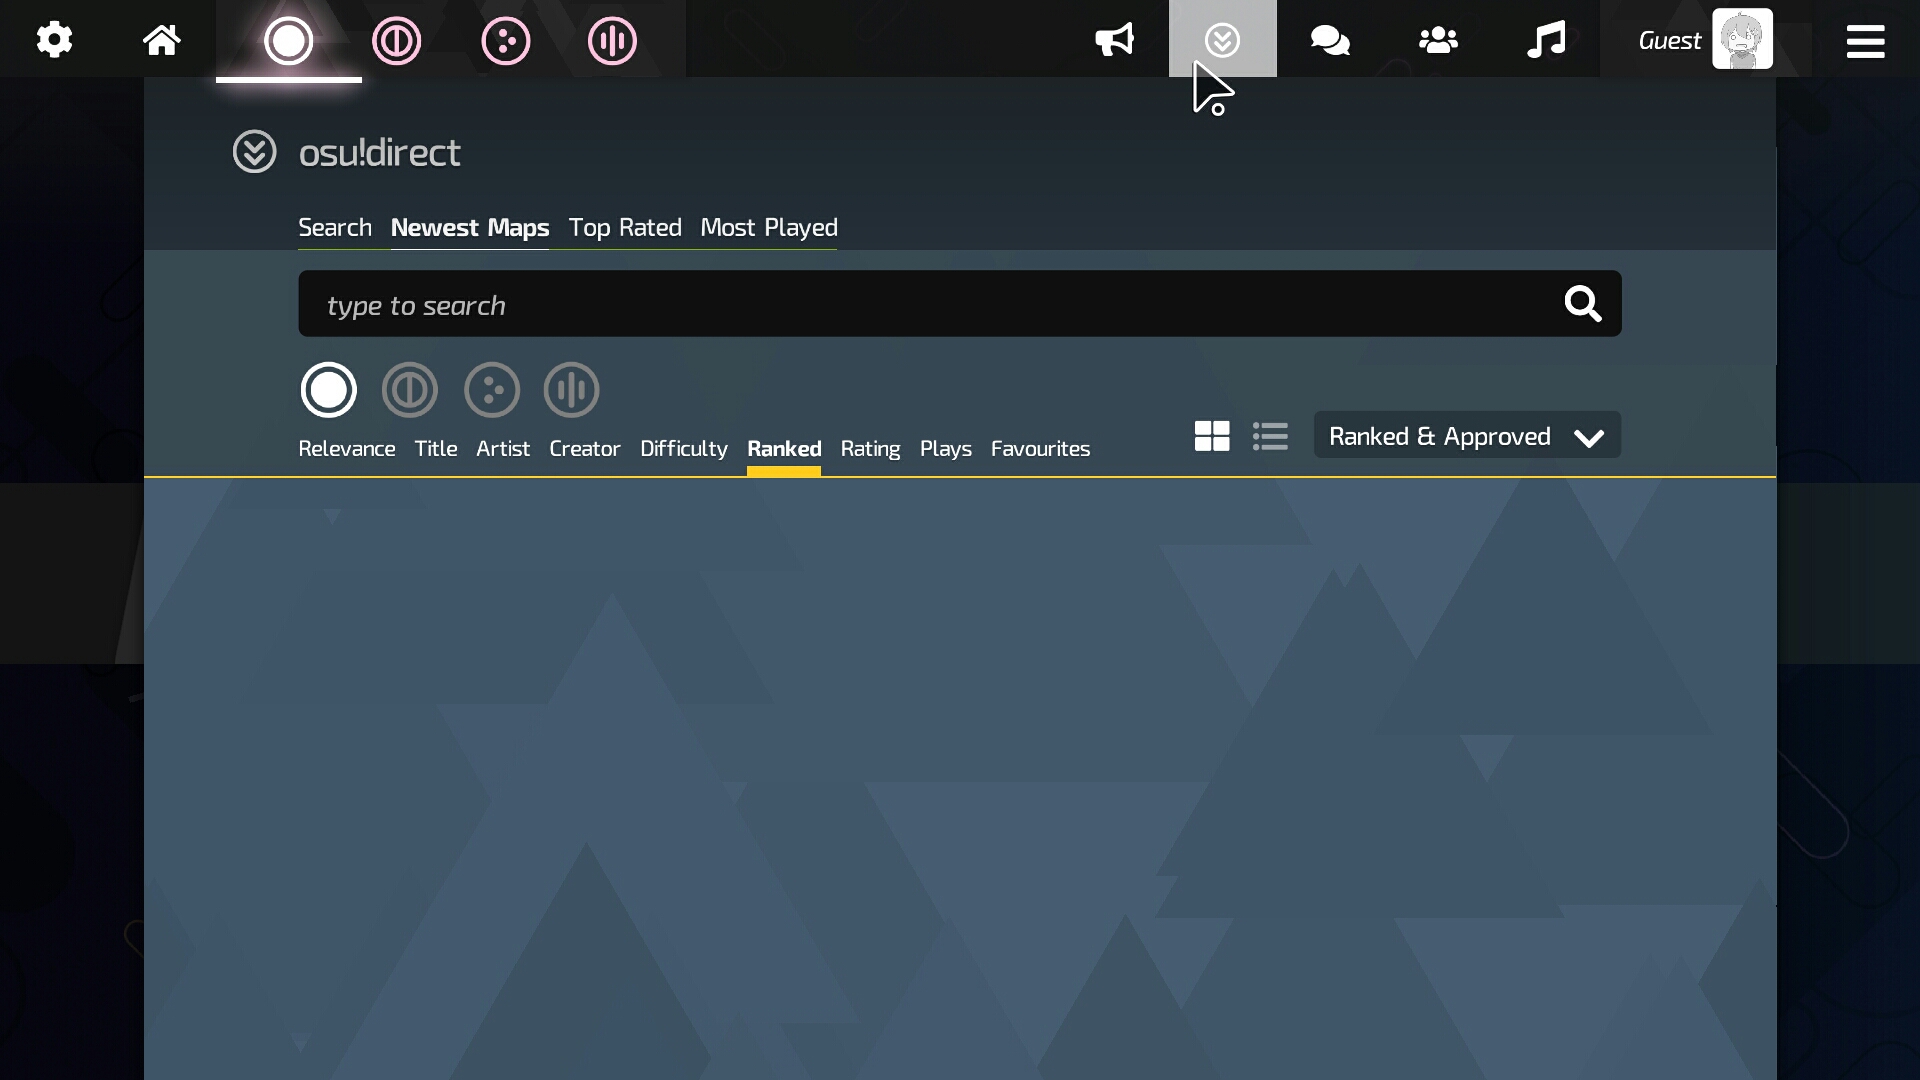The height and width of the screenshot is (1080, 1920).
Task: Switch to grid panel view
Action: (x=1212, y=436)
